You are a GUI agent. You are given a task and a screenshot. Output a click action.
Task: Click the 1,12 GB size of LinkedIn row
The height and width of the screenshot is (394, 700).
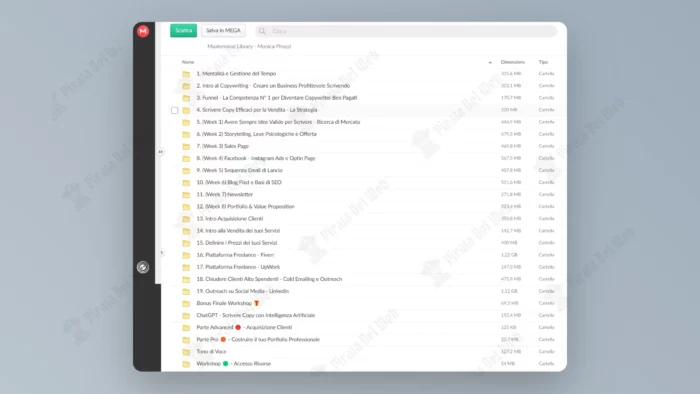point(509,291)
